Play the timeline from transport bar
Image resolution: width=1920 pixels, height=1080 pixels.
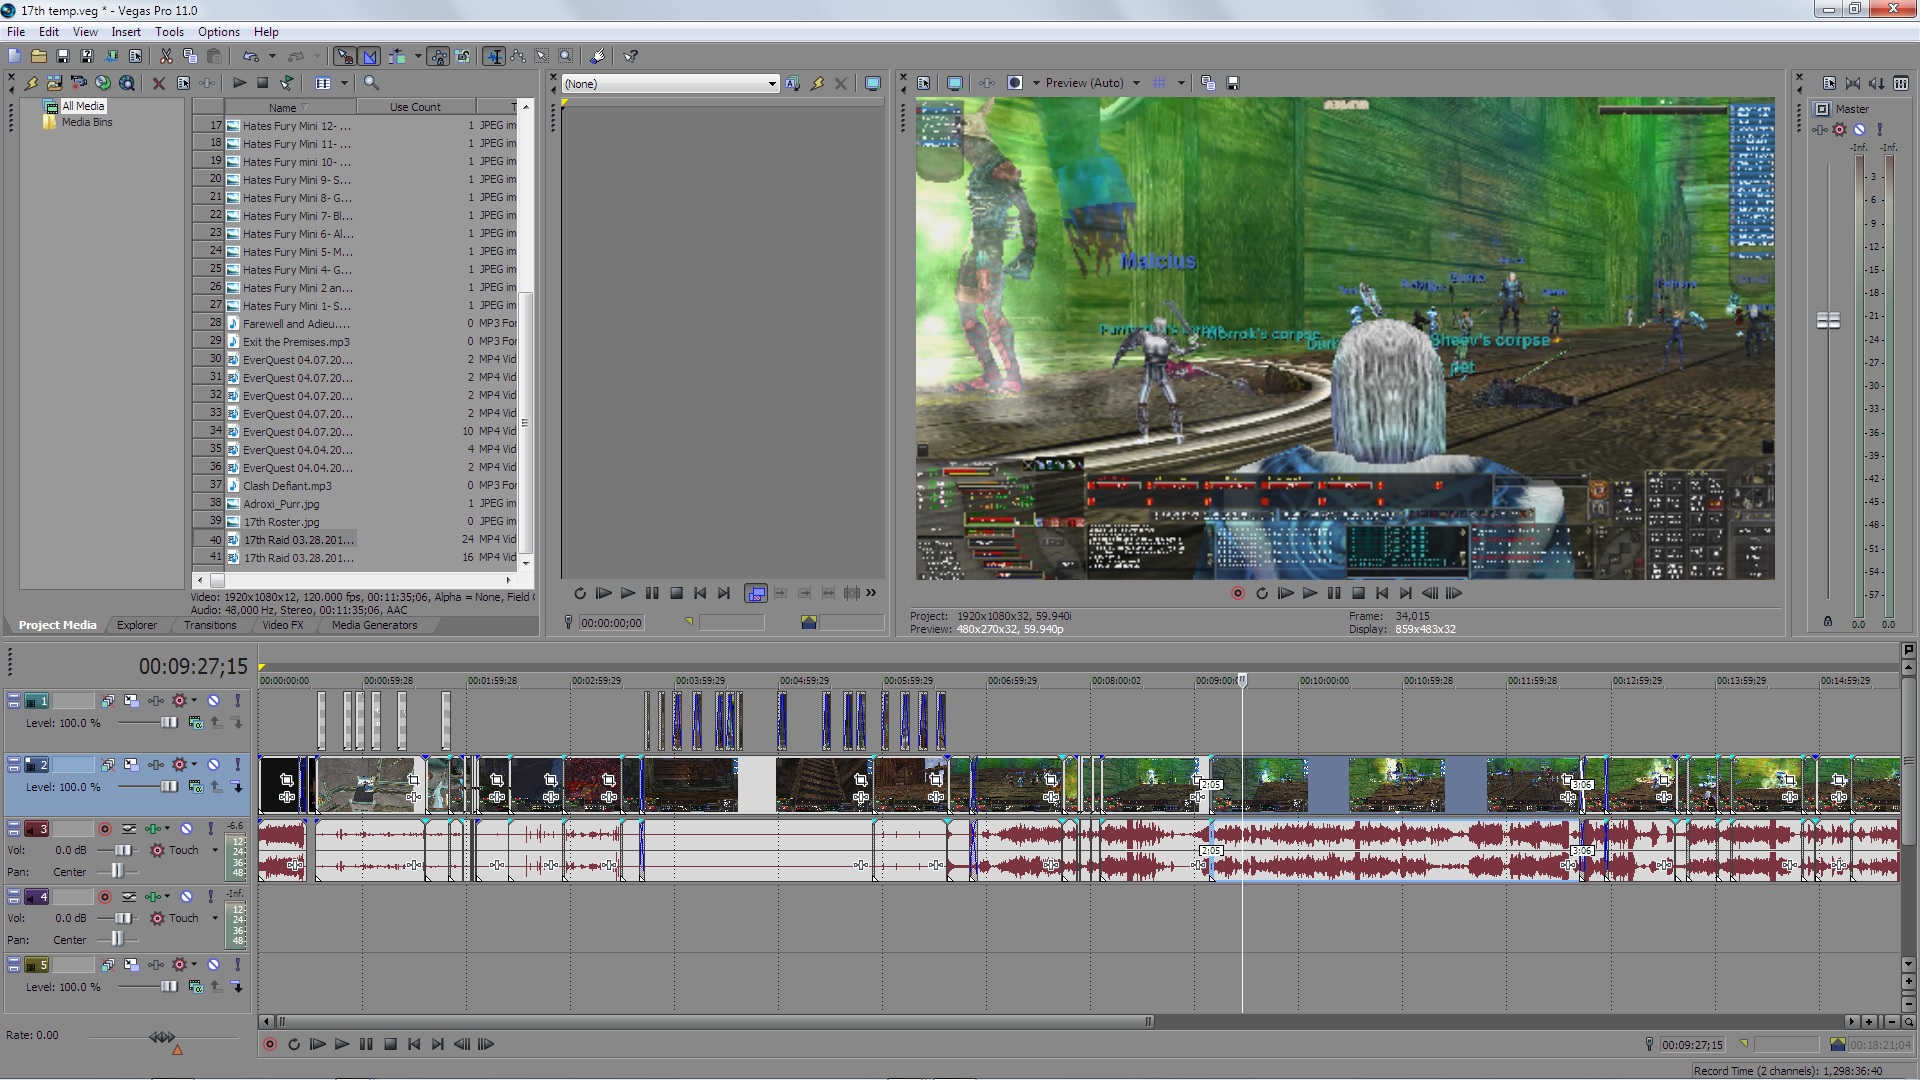click(342, 1044)
